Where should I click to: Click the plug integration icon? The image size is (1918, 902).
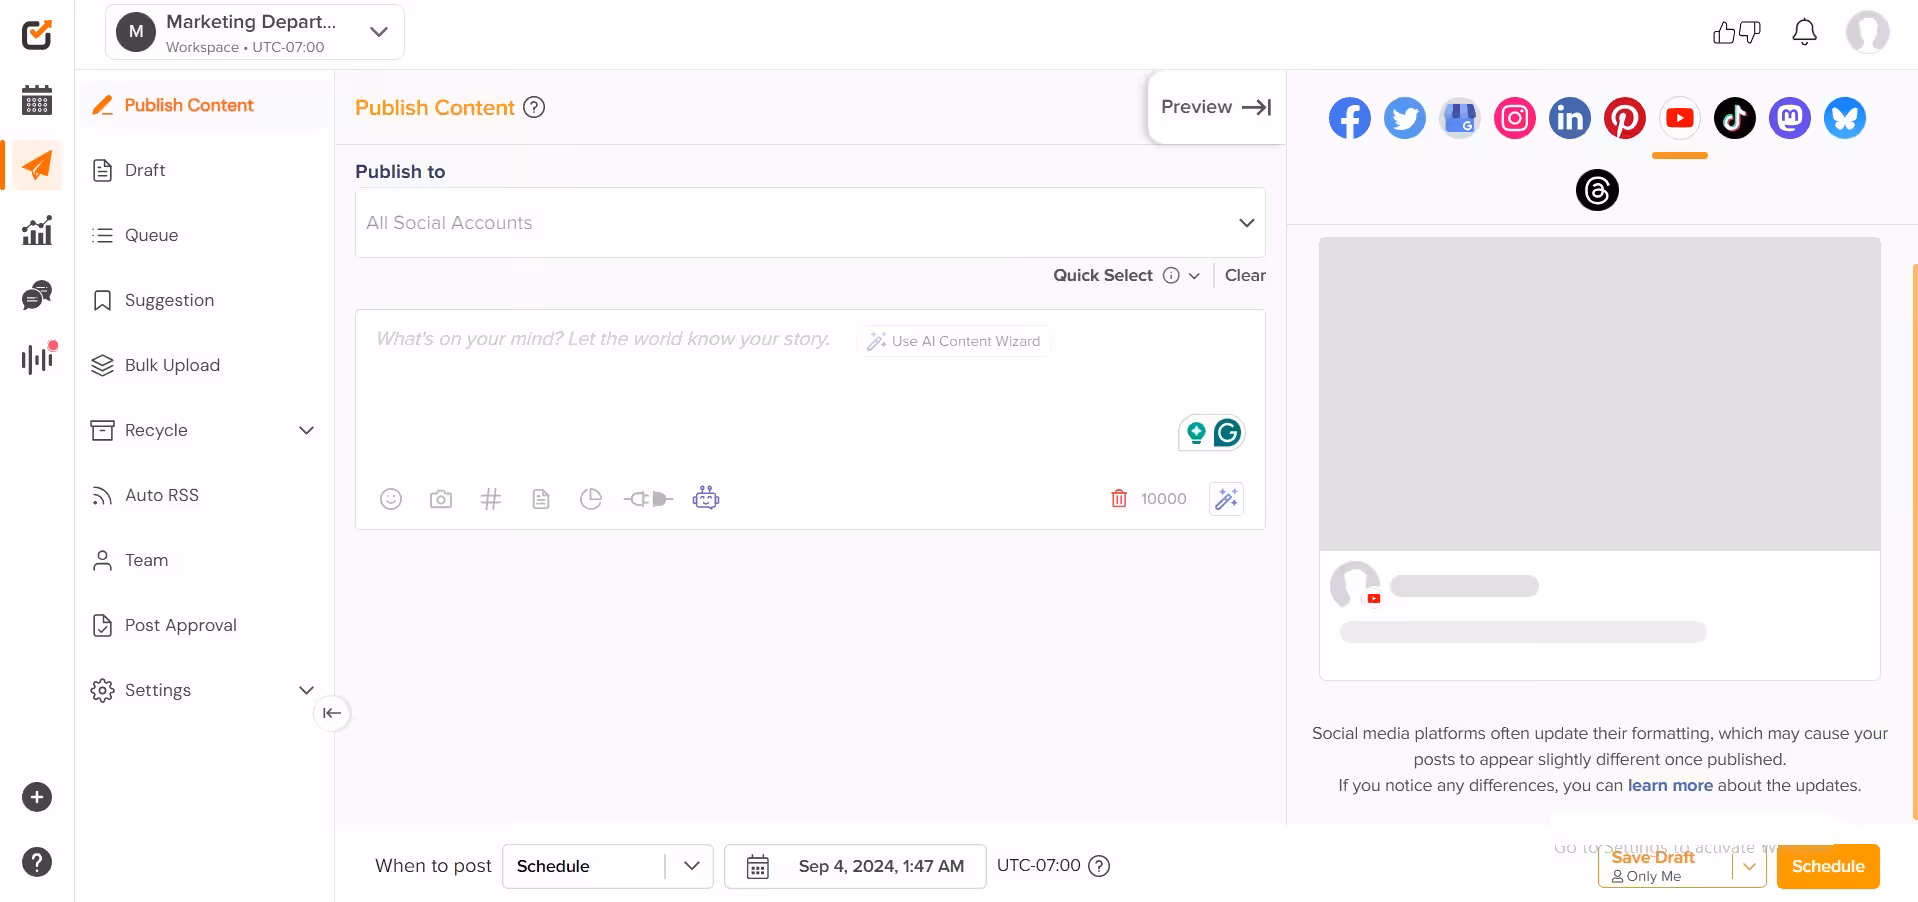tap(648, 499)
